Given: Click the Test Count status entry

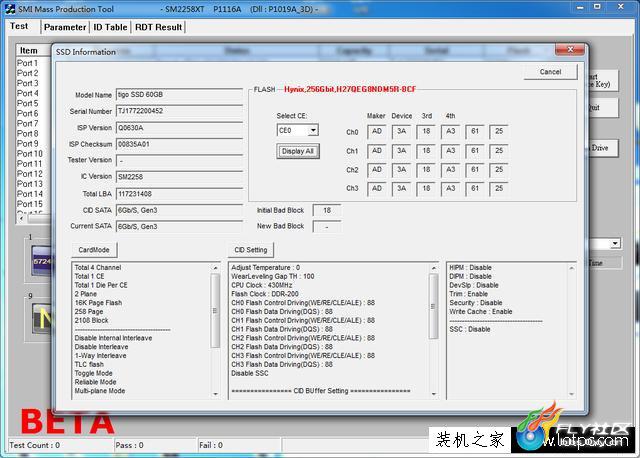Looking at the screenshot, I should tap(35, 445).
